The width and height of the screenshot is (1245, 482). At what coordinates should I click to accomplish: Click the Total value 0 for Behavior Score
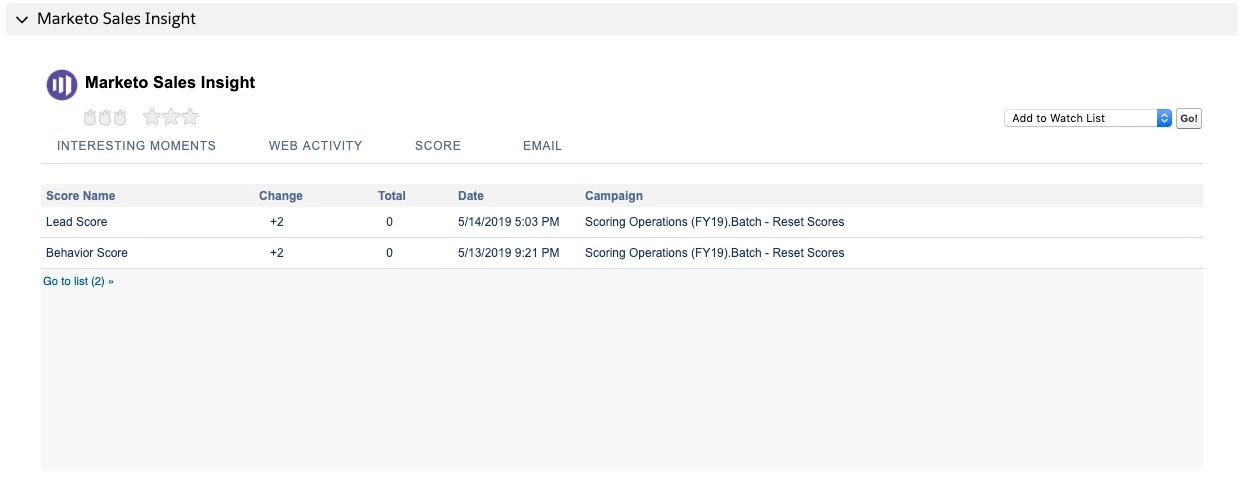(390, 253)
